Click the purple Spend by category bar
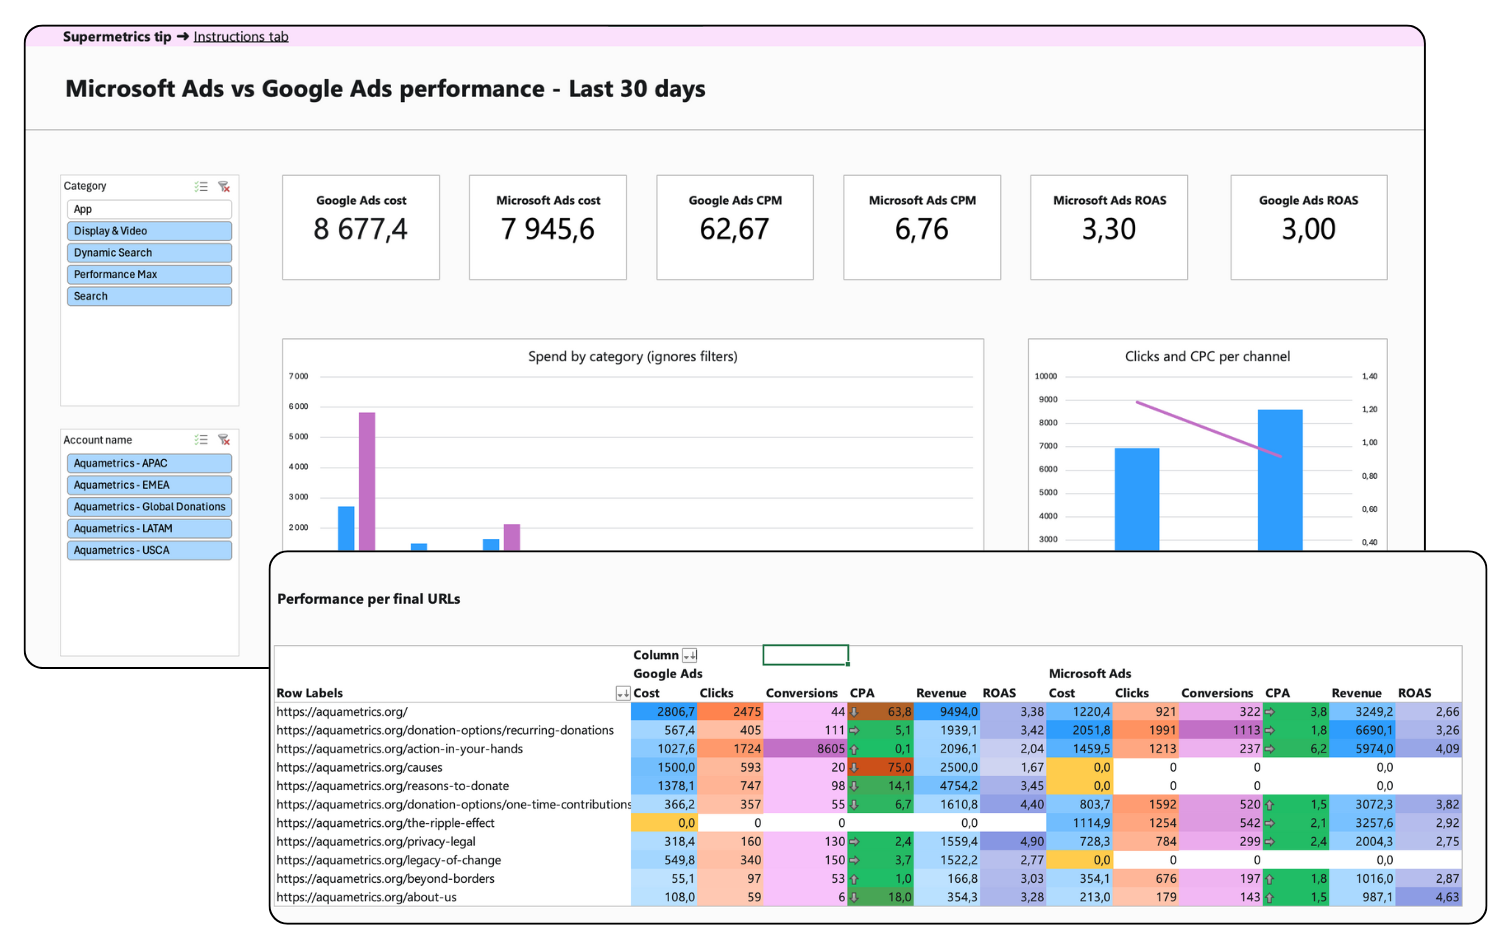Viewport: 1510px width, 942px height. pos(367,480)
